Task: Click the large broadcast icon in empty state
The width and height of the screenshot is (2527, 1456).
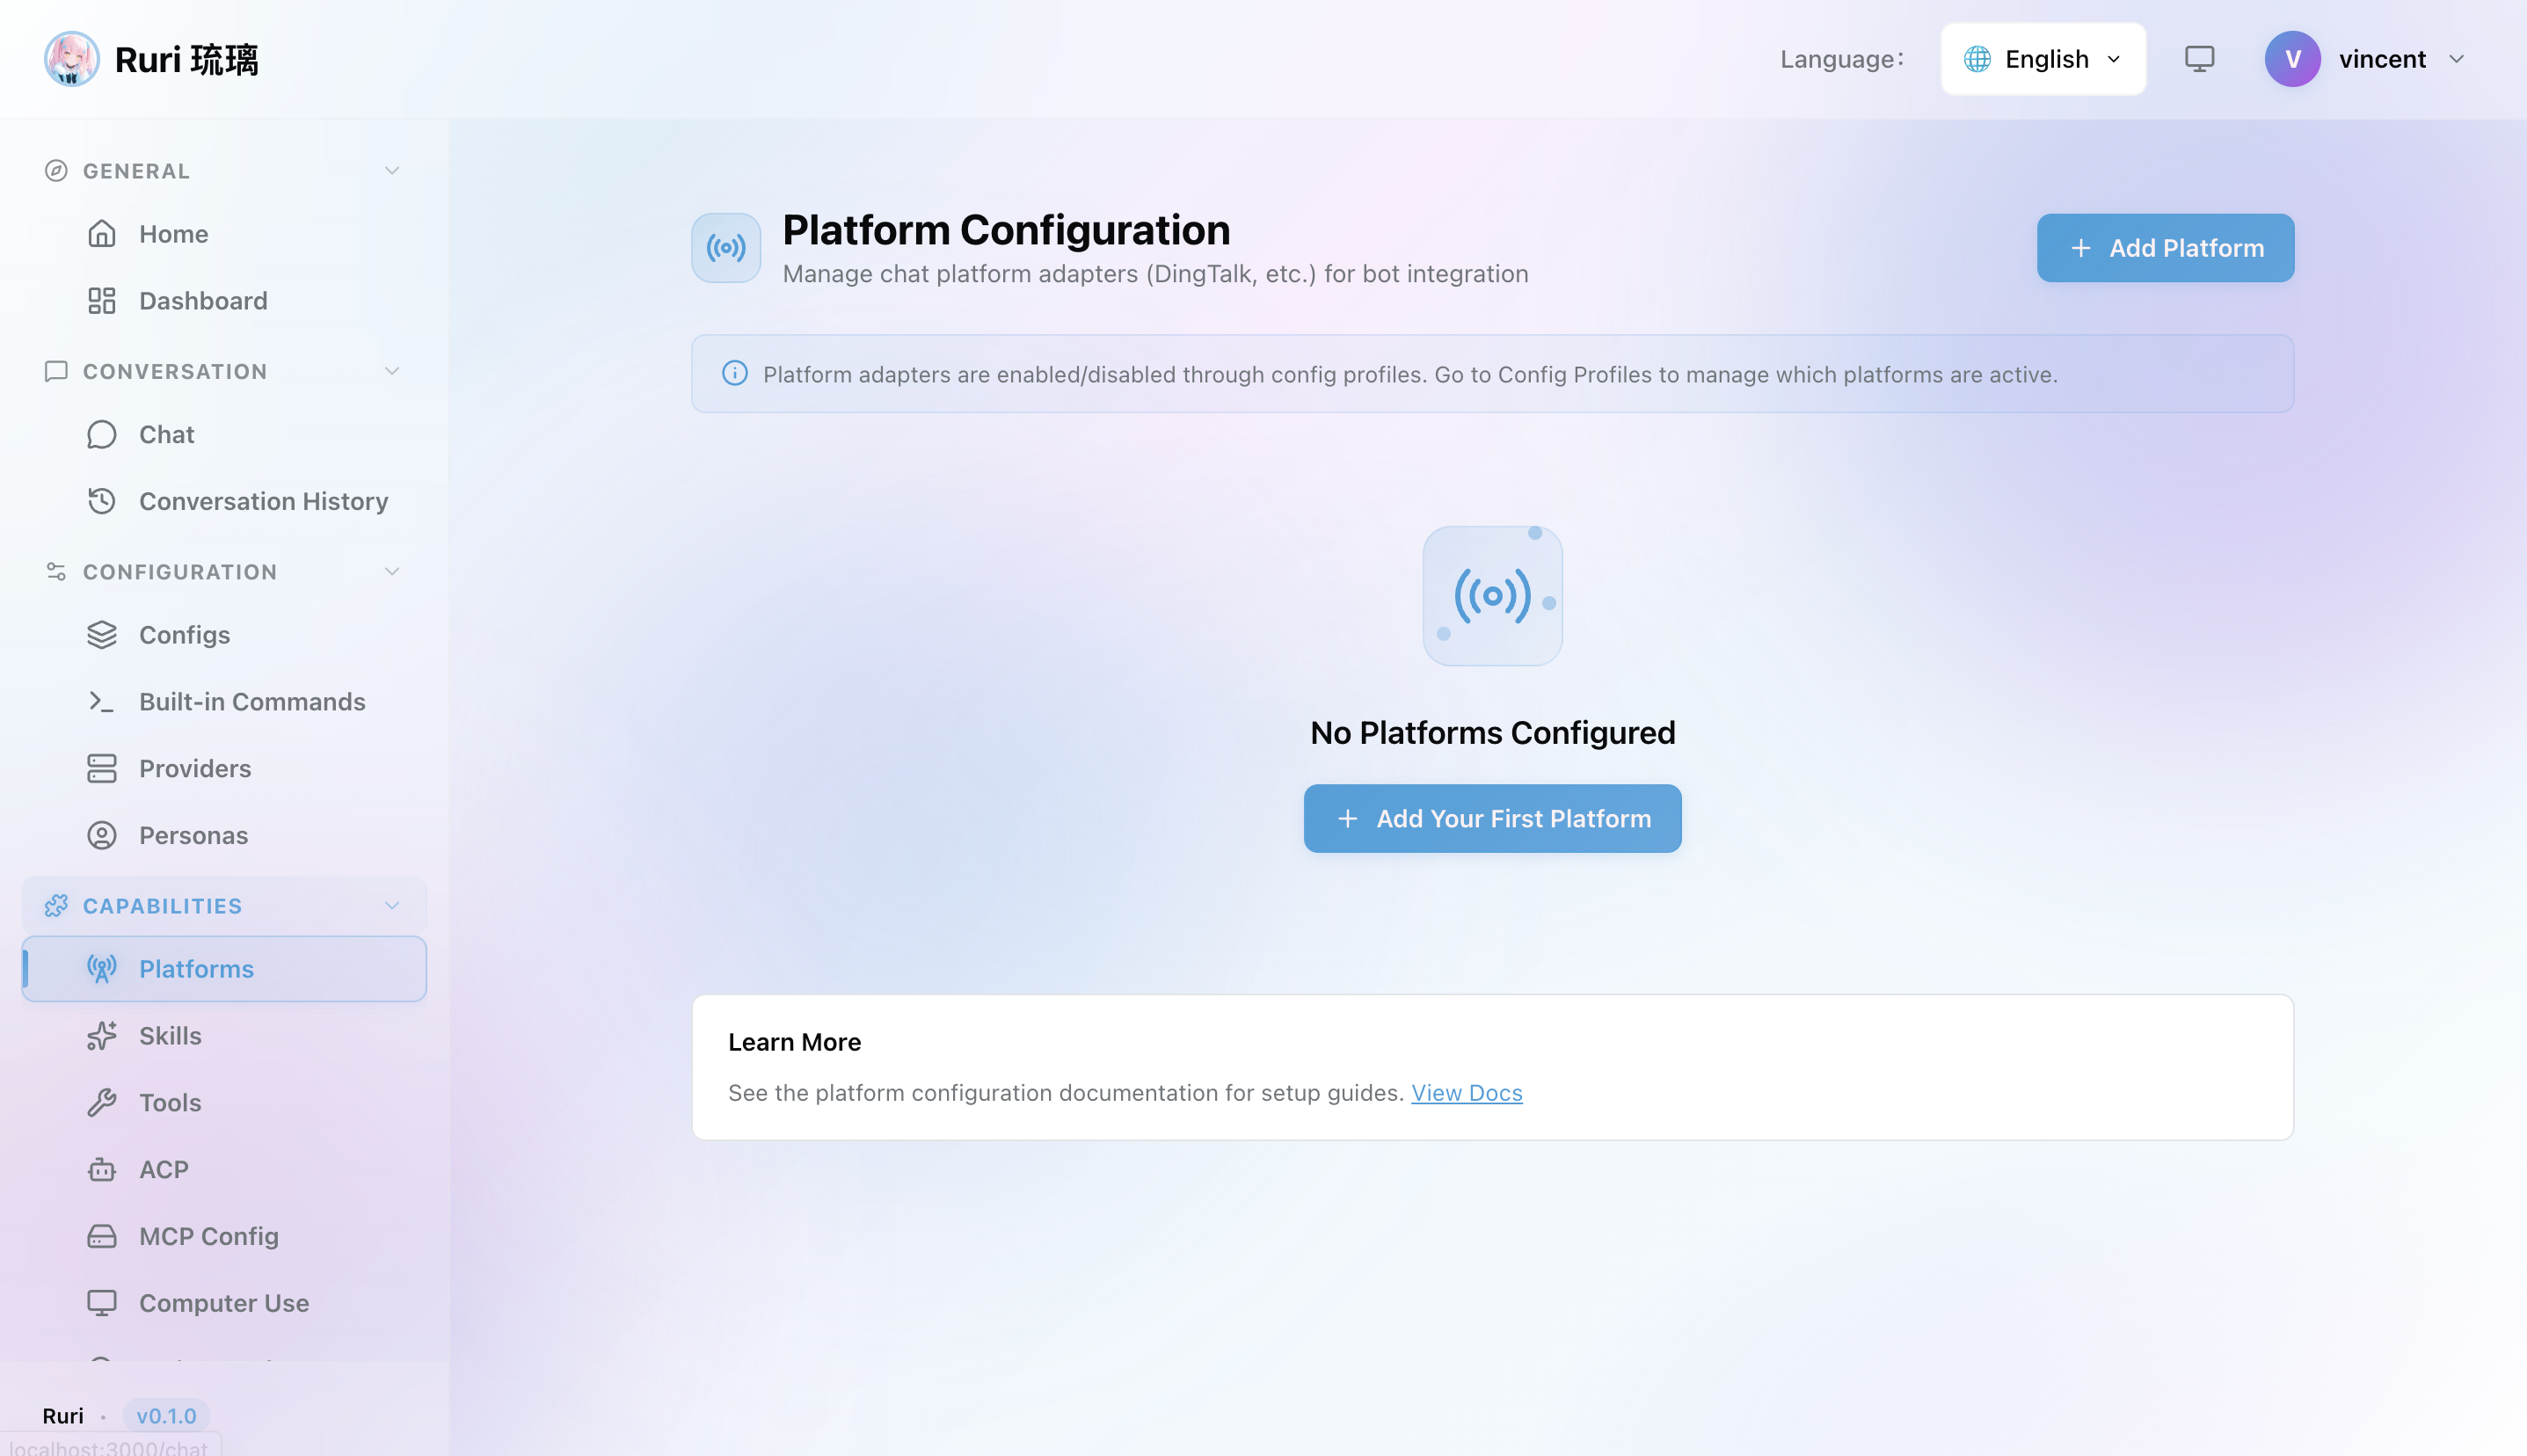Action: 1492,596
